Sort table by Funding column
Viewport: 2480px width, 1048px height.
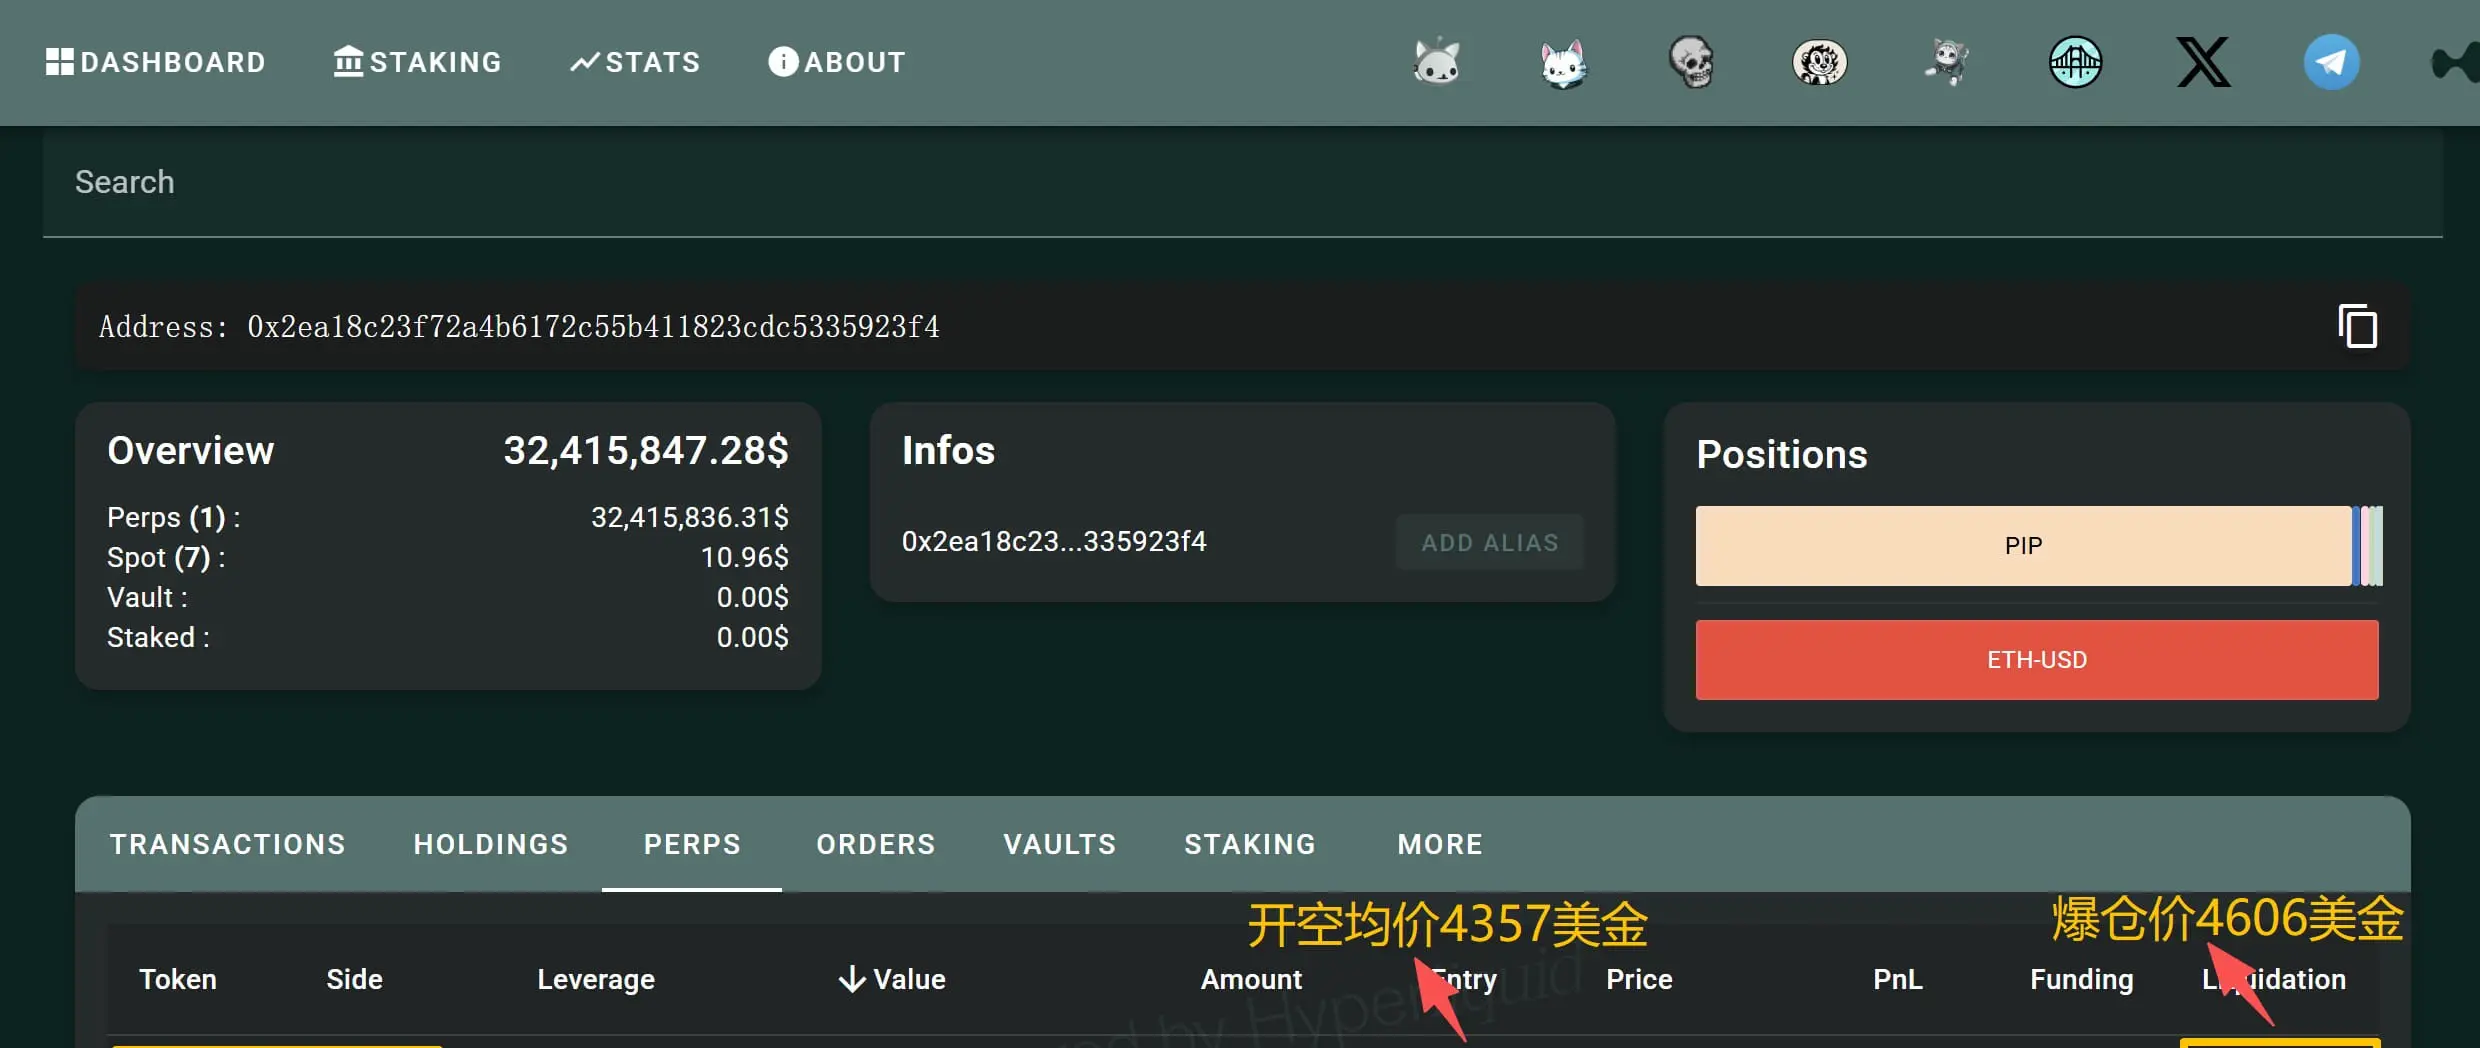pyautogui.click(x=2081, y=980)
